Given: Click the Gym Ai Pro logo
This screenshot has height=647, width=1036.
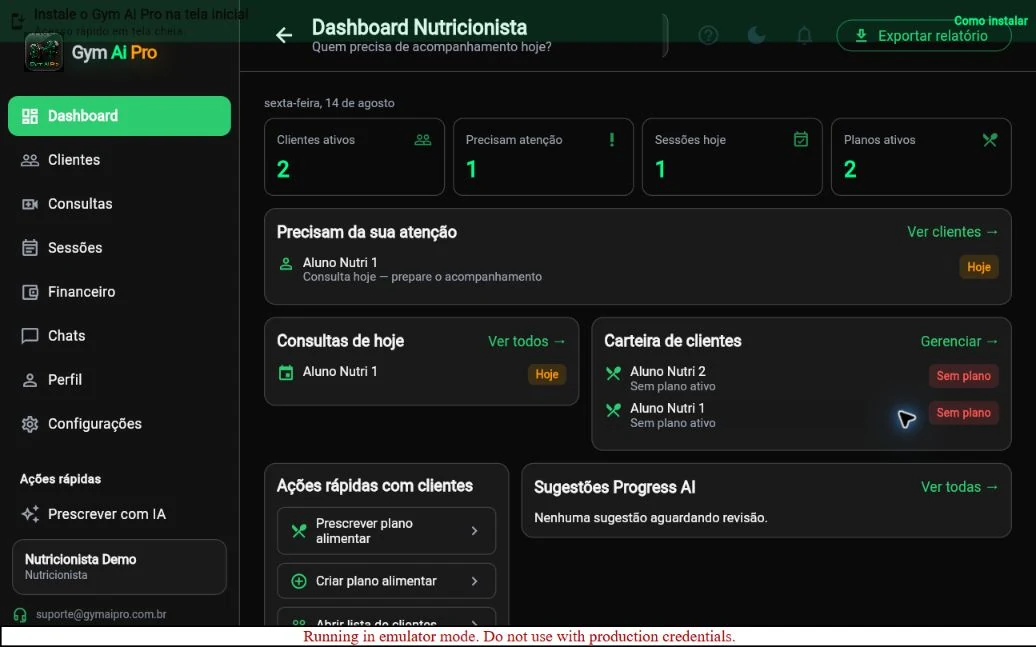Looking at the screenshot, I should point(44,52).
